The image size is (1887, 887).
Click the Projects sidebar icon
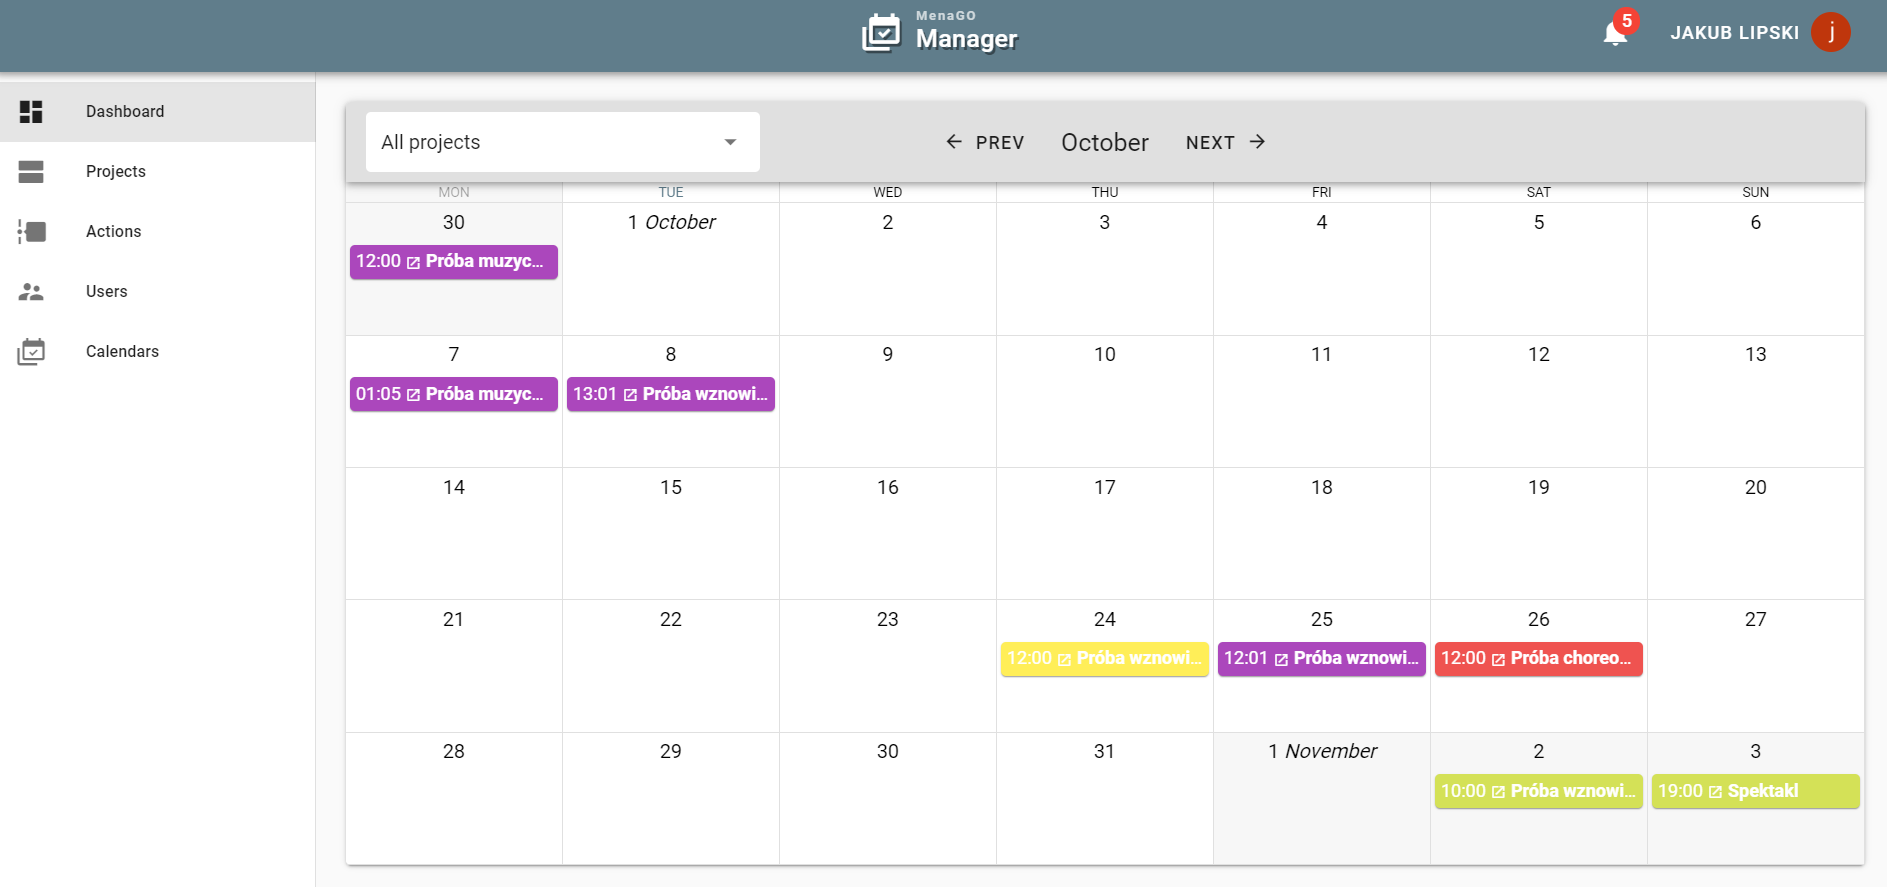coord(31,172)
